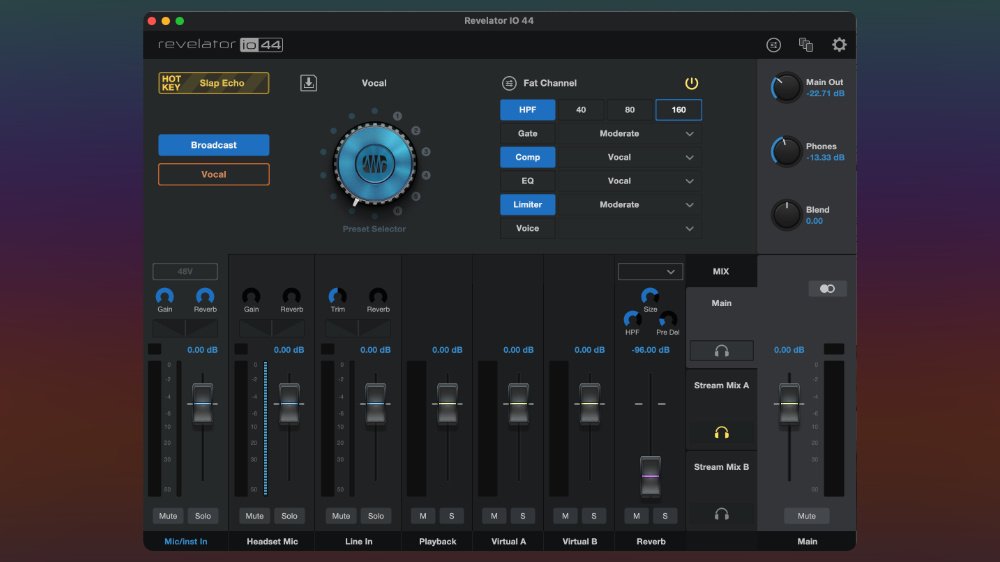The width and height of the screenshot is (1000, 562).
Task: Click the Slap Echo hot key button
Action: tap(214, 83)
